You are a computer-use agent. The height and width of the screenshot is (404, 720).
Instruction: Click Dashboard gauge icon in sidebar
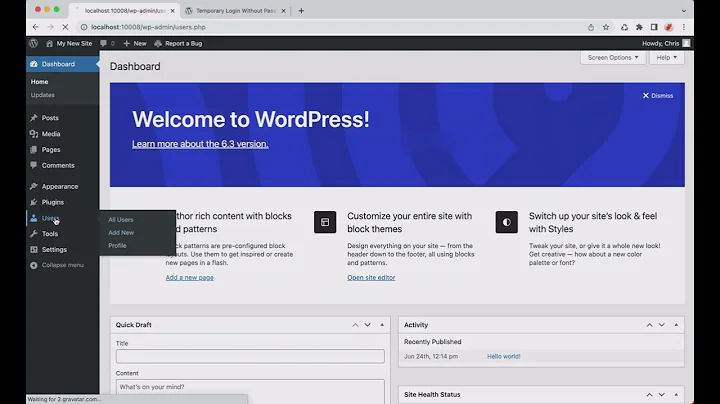(34, 64)
